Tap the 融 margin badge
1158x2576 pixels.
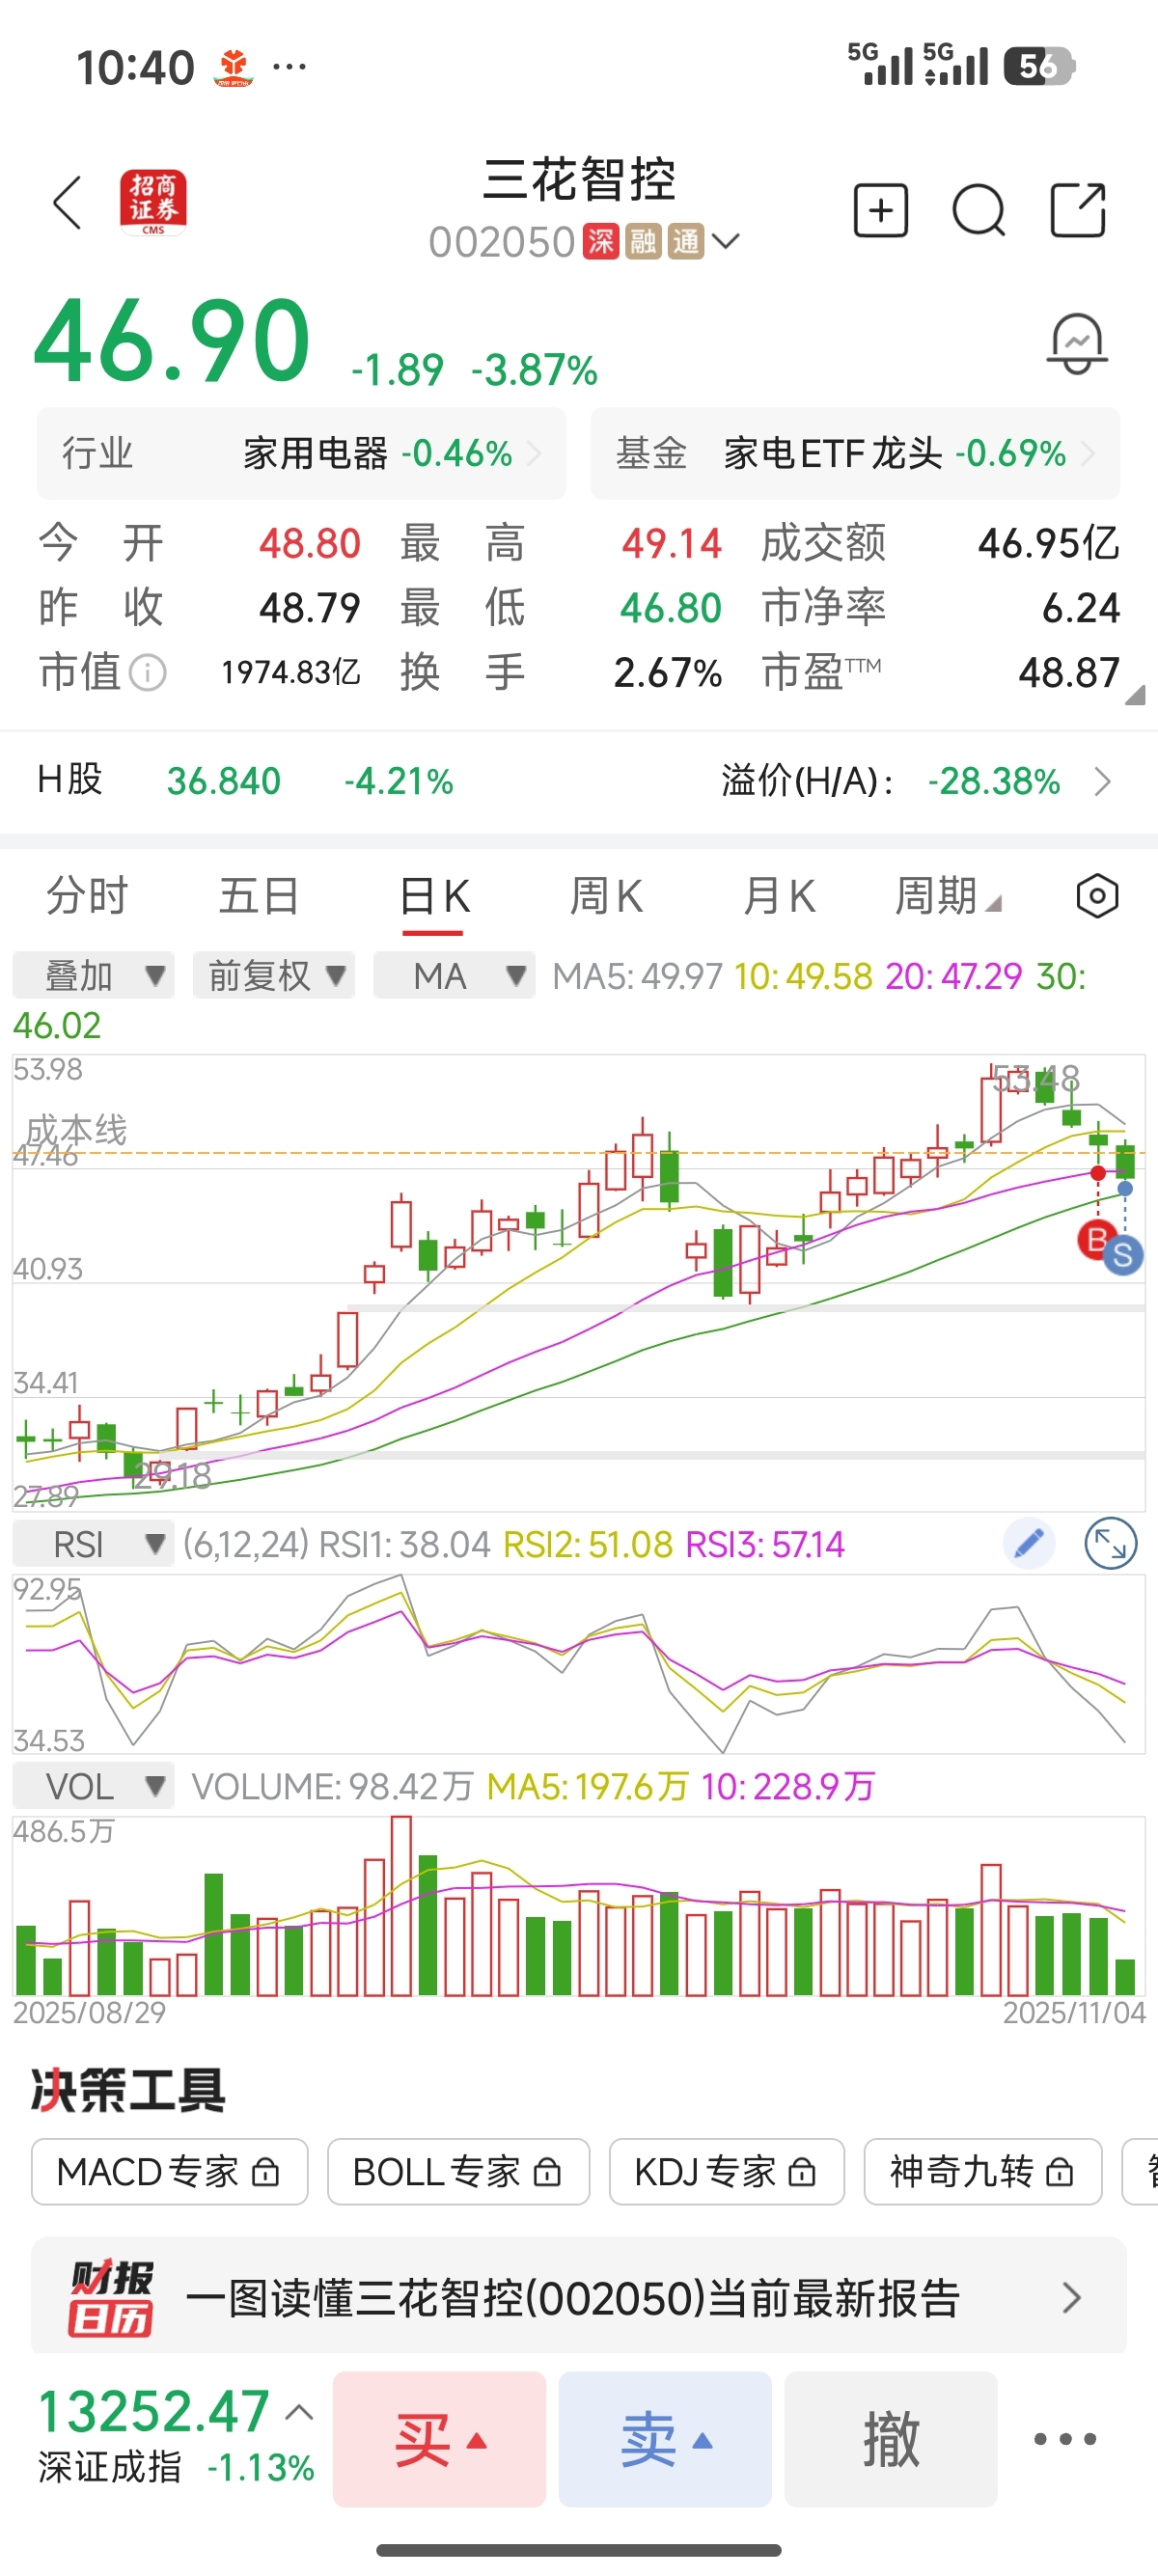643,241
